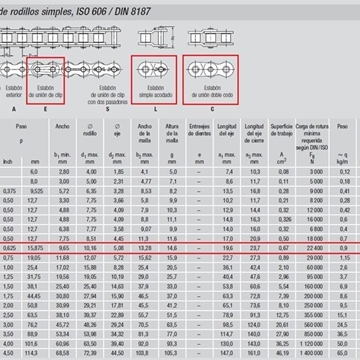Click the breaking load '95 000'
360x360 pixels.
click(316, 277)
